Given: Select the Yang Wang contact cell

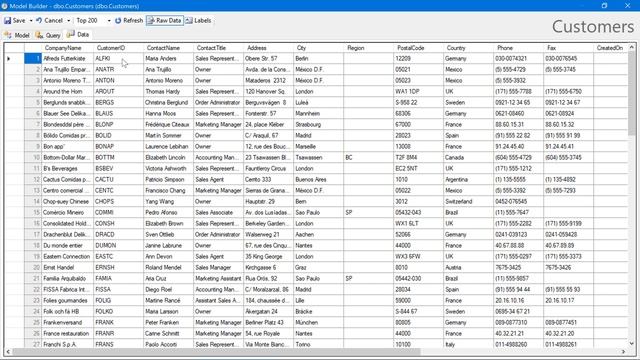Looking at the screenshot, I should 169,202.
